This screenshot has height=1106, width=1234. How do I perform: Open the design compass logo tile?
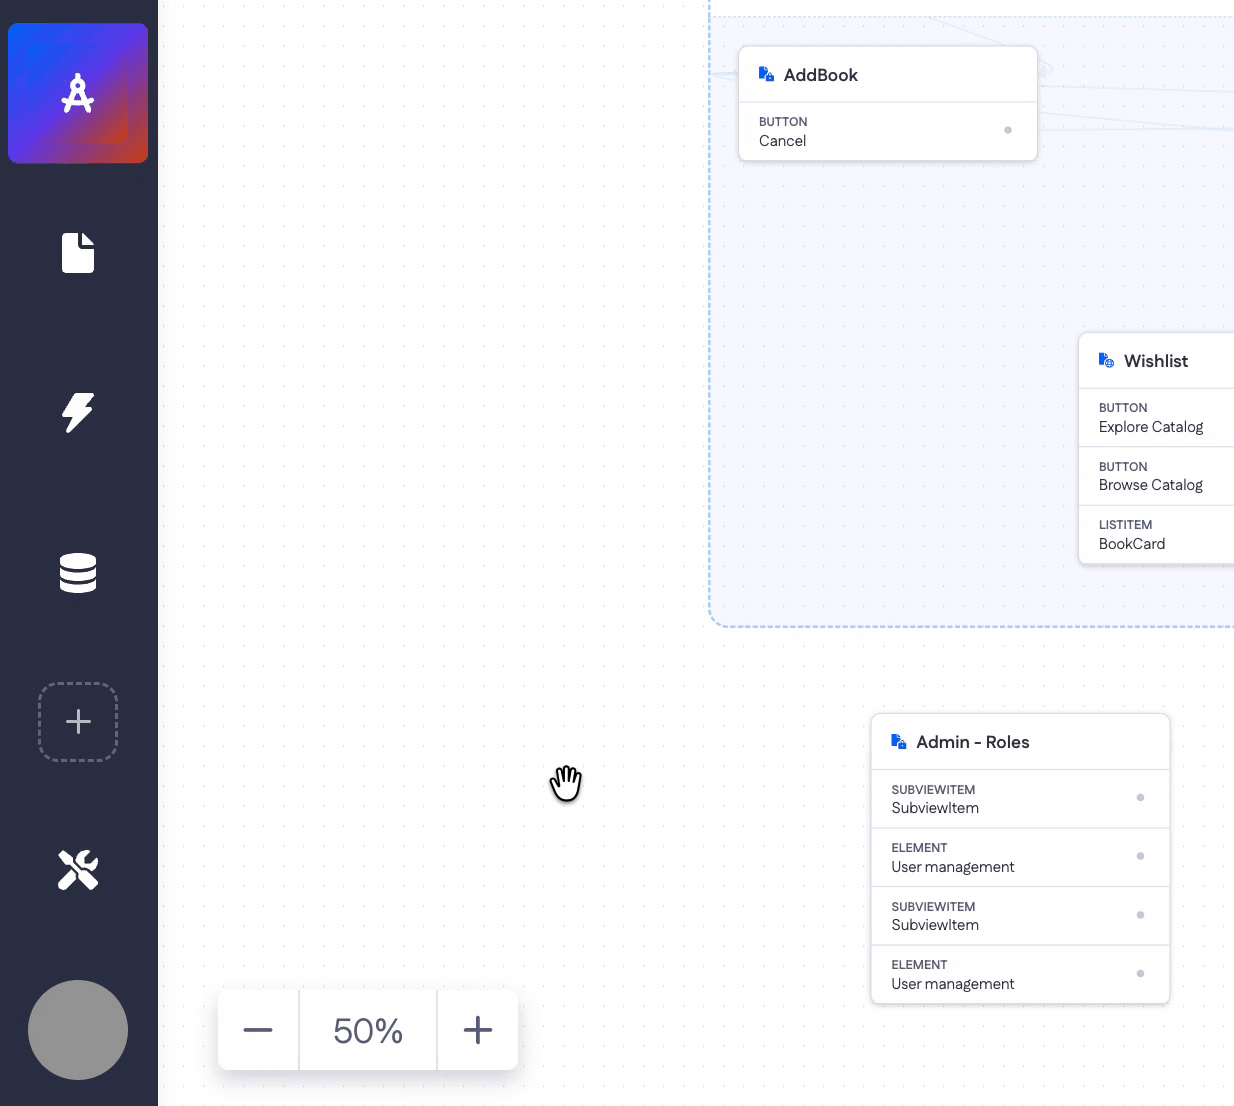78,93
